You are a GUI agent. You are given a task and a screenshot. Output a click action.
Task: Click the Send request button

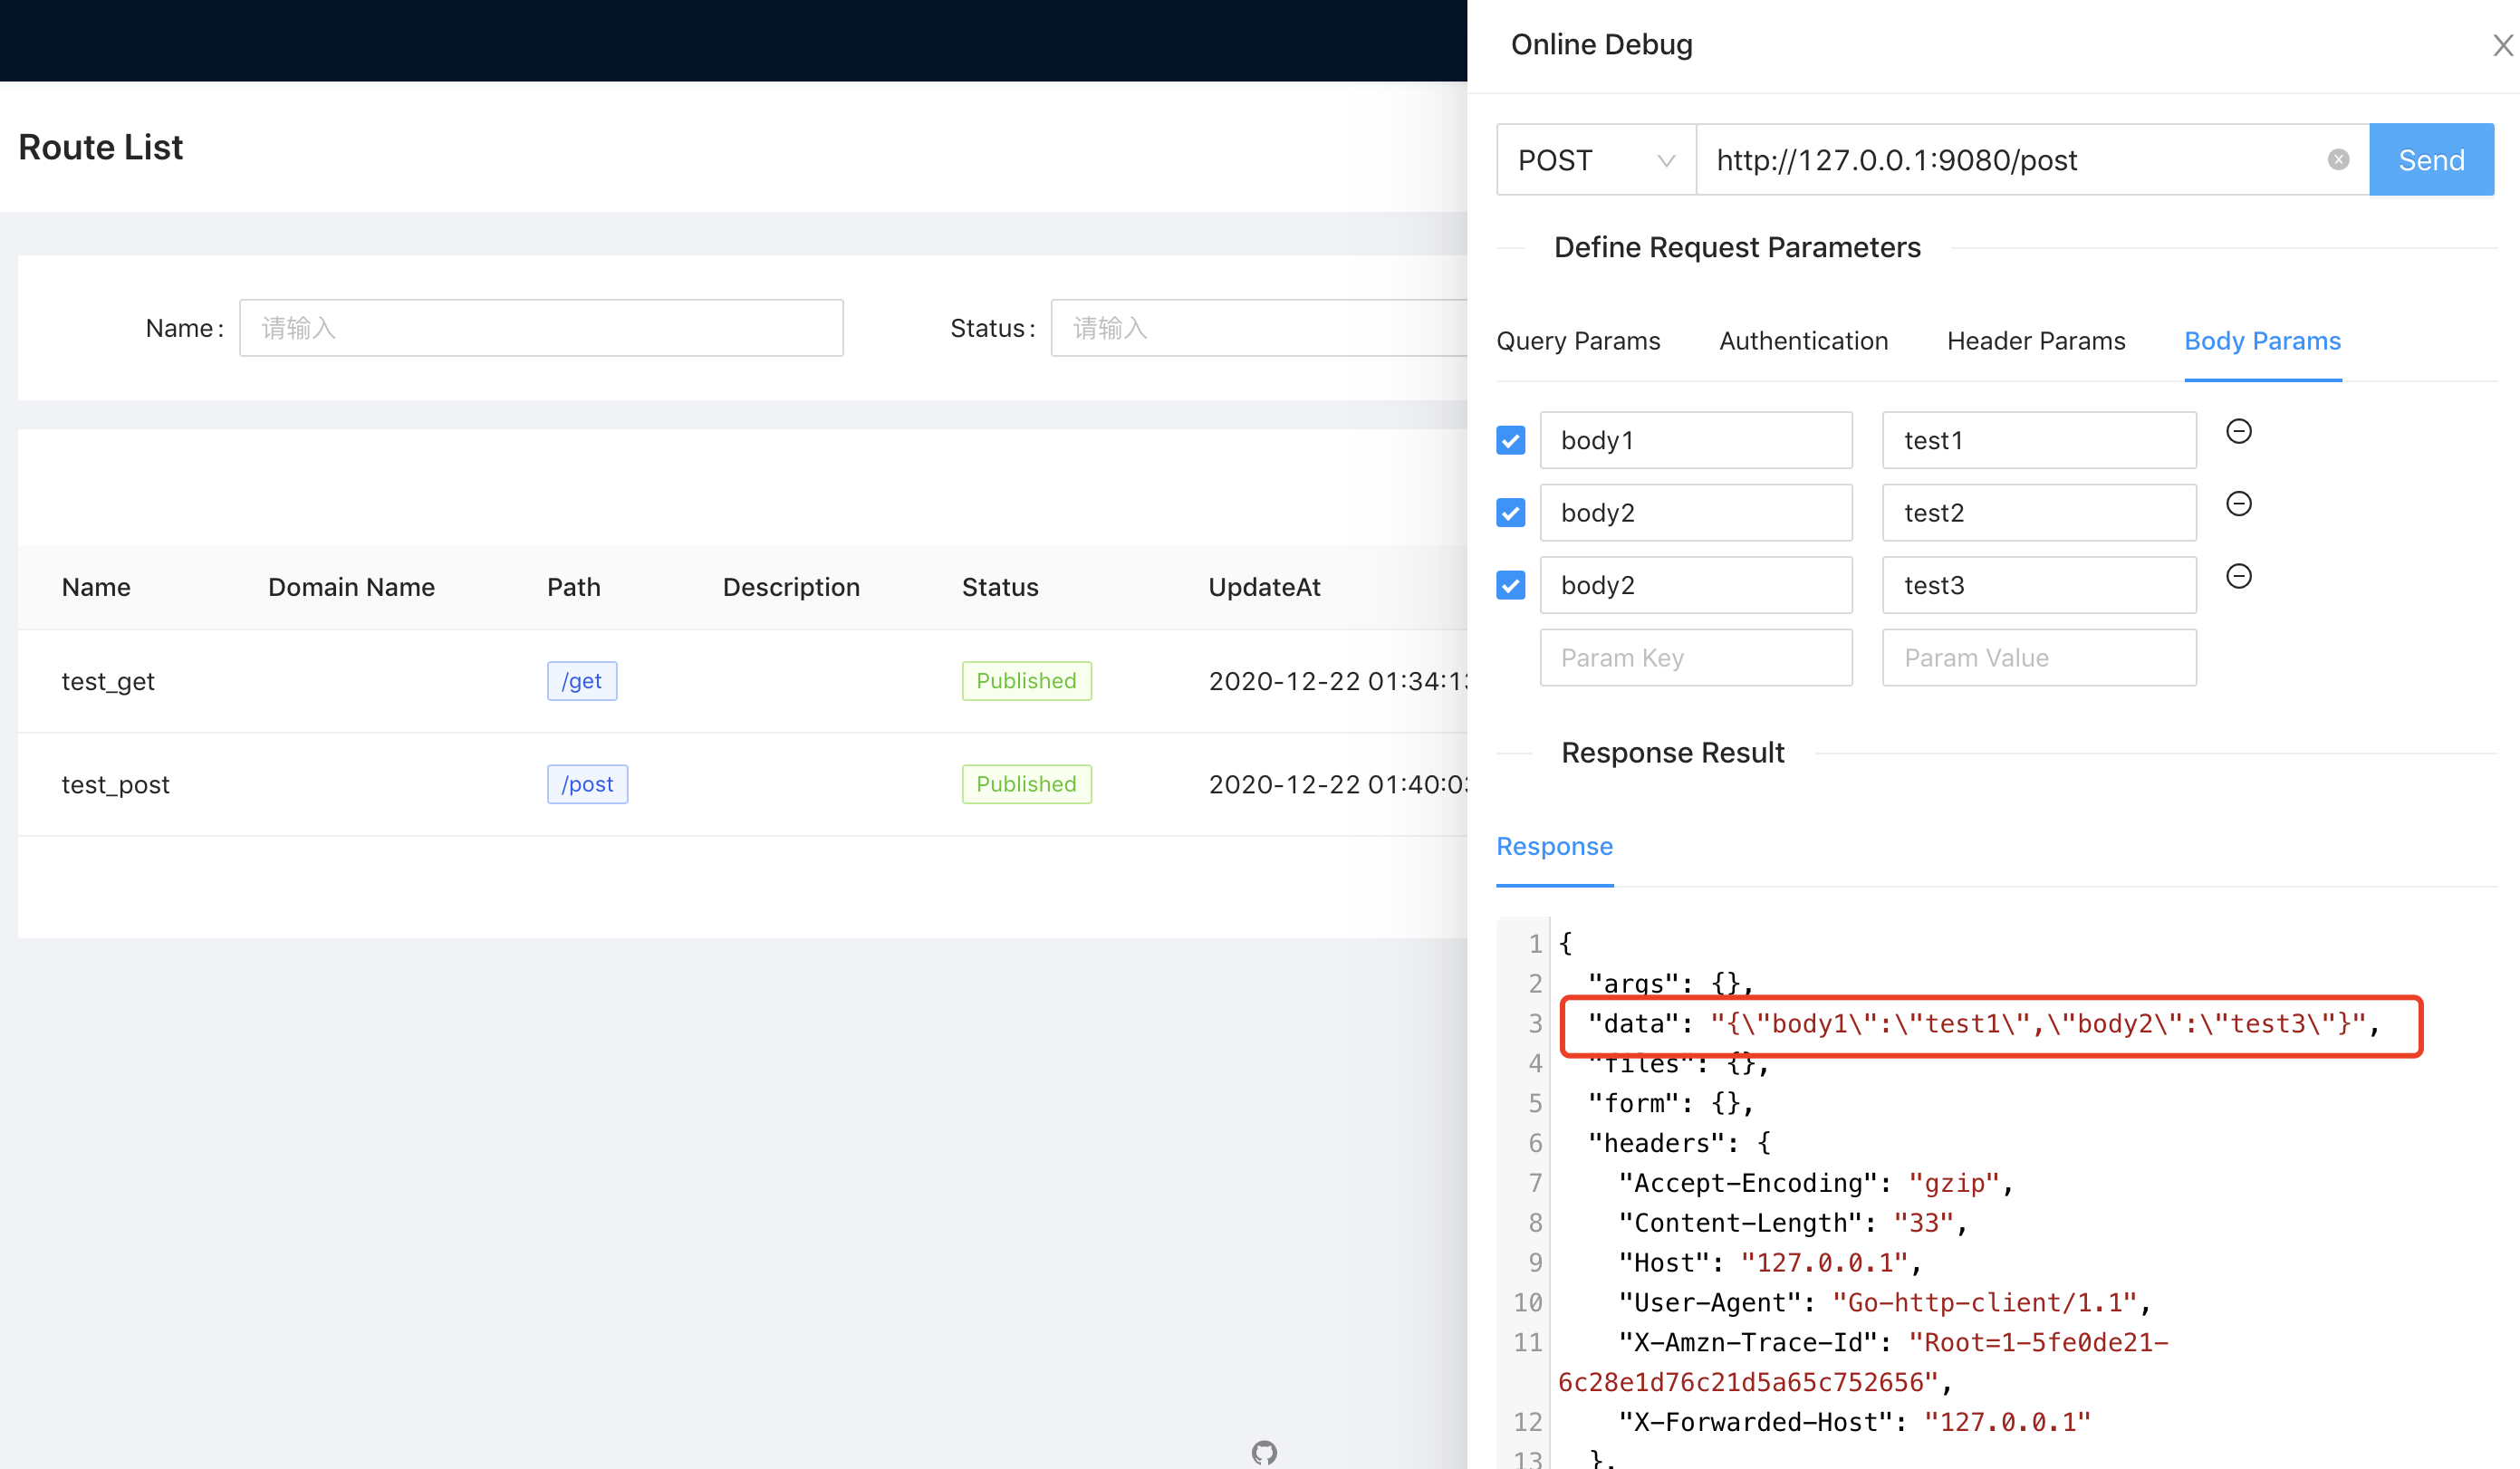[2430, 160]
